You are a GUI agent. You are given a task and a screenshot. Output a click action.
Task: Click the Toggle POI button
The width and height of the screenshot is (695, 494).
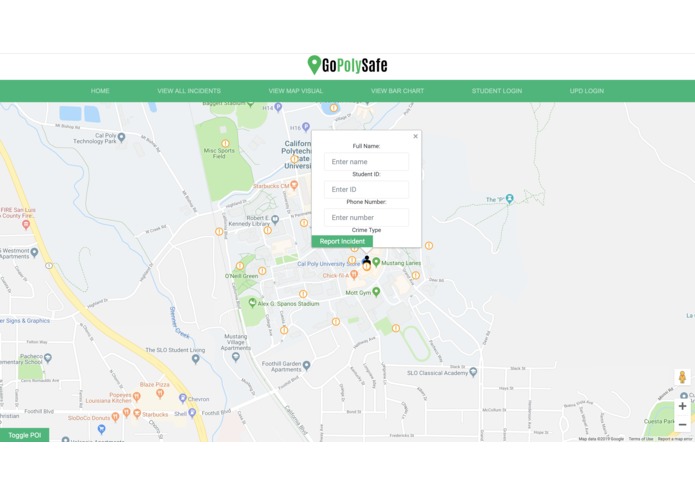point(24,435)
